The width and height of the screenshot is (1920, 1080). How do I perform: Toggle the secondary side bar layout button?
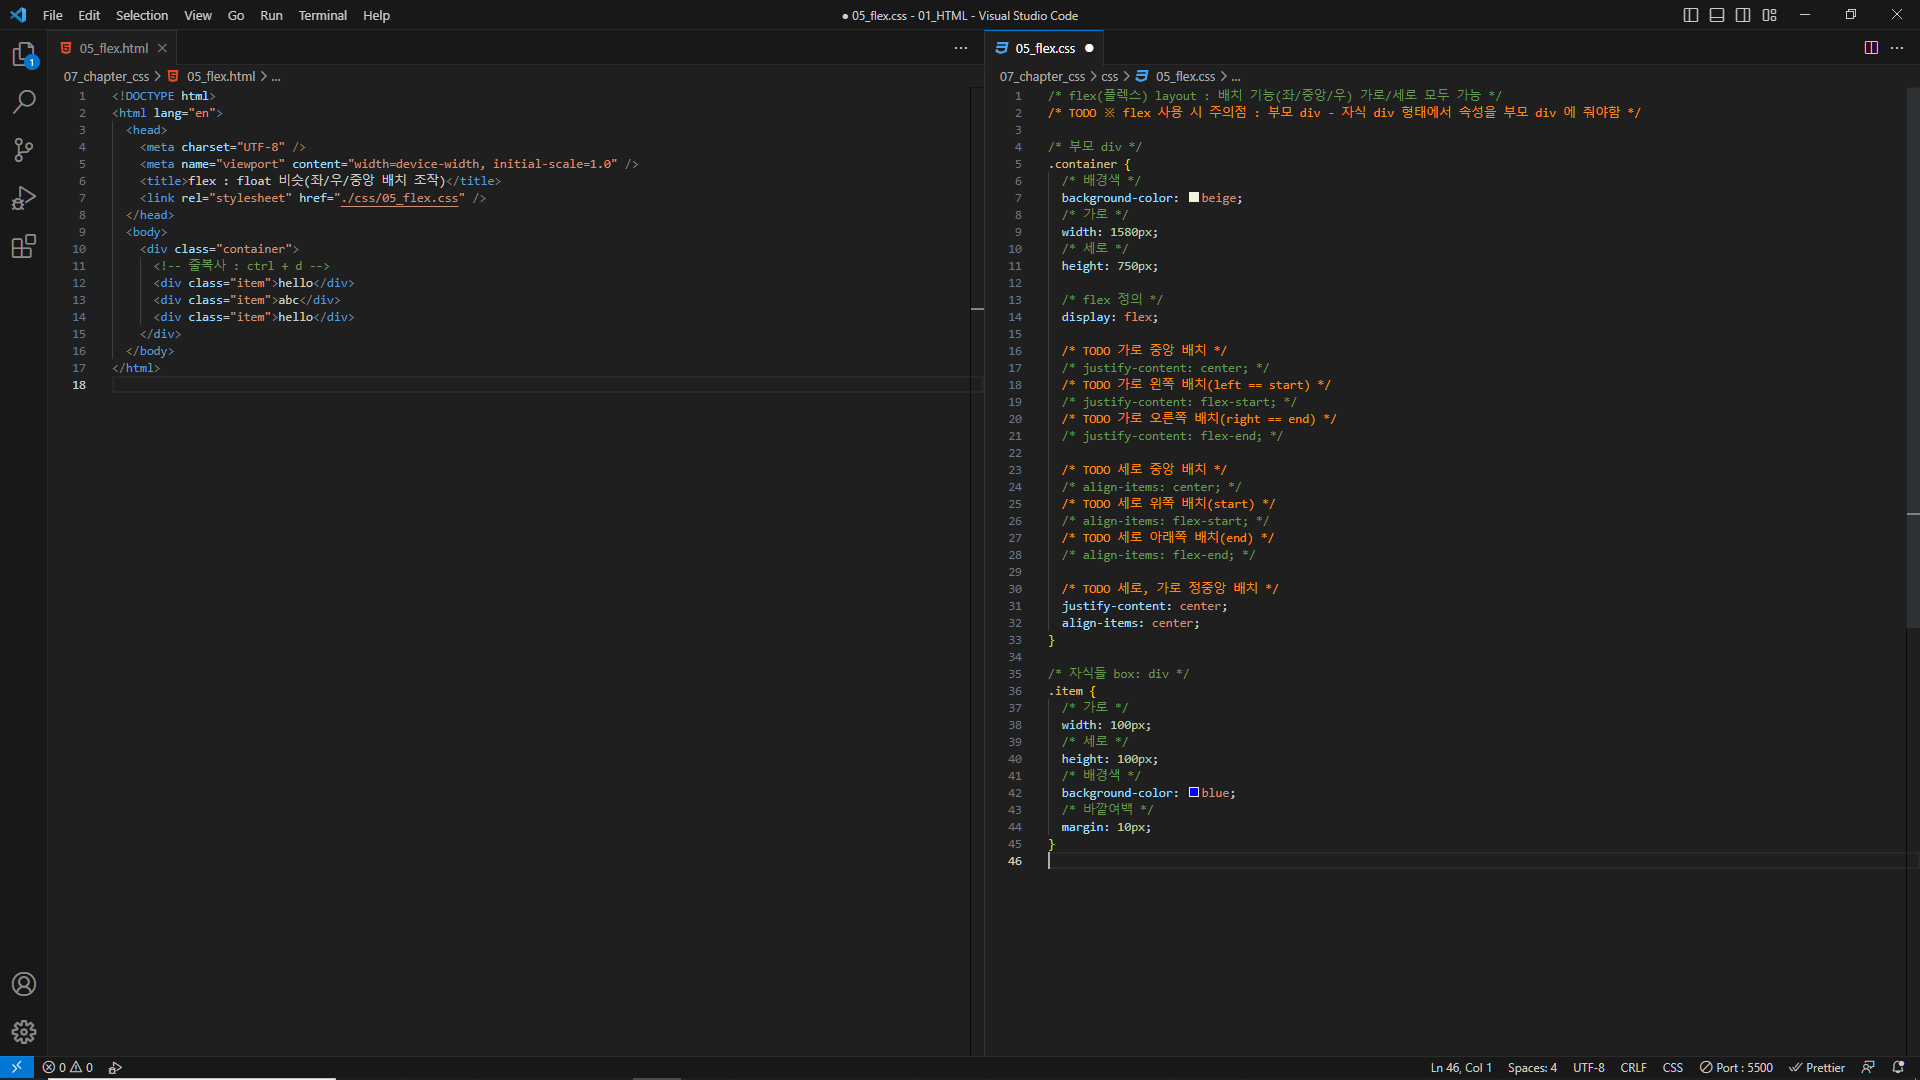point(1743,15)
